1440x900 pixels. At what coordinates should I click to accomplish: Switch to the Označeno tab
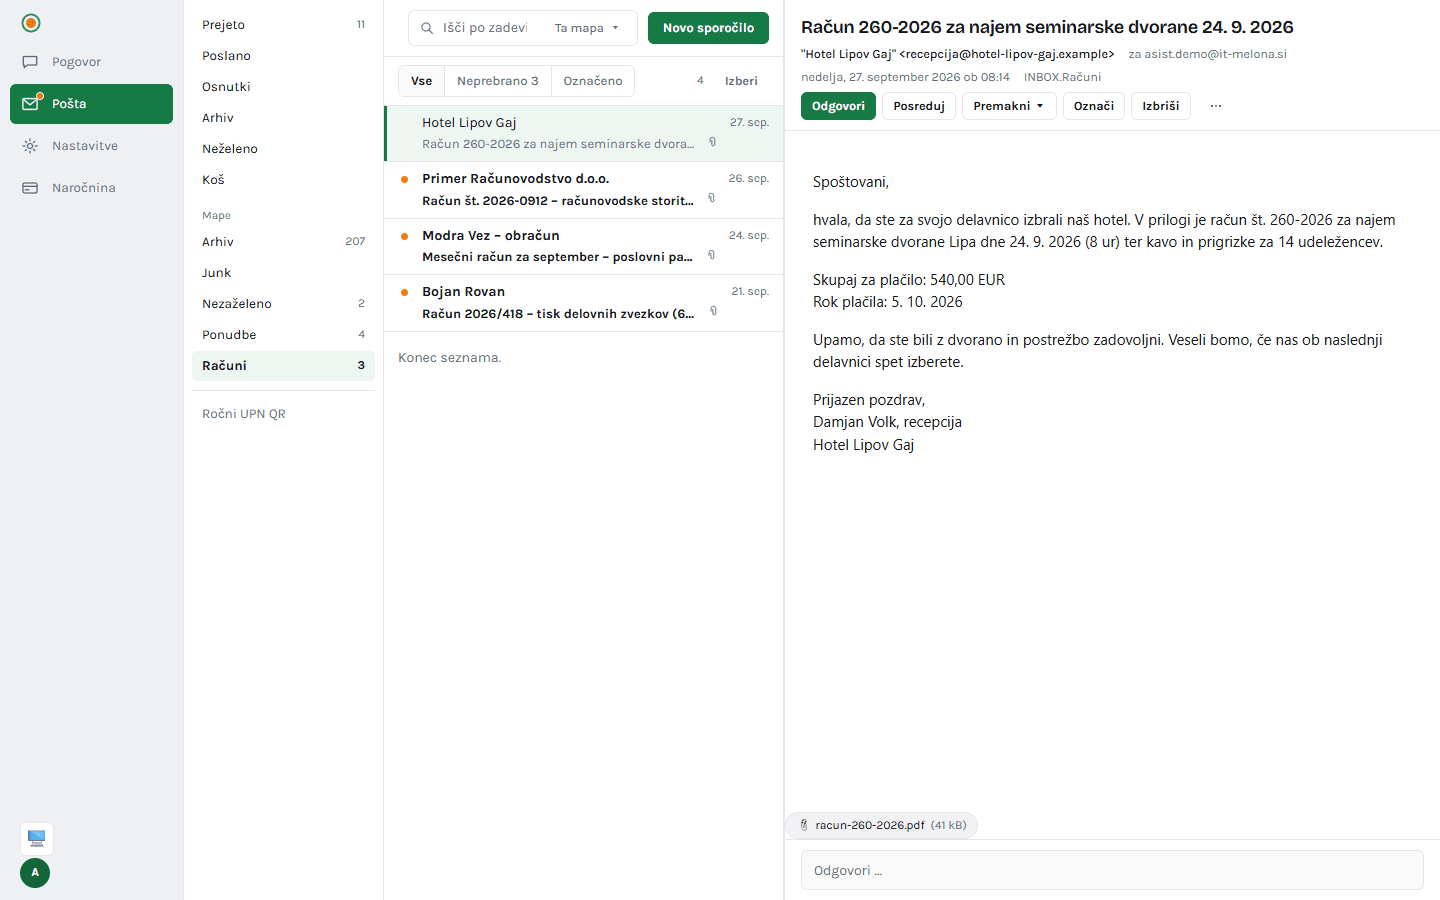point(593,81)
